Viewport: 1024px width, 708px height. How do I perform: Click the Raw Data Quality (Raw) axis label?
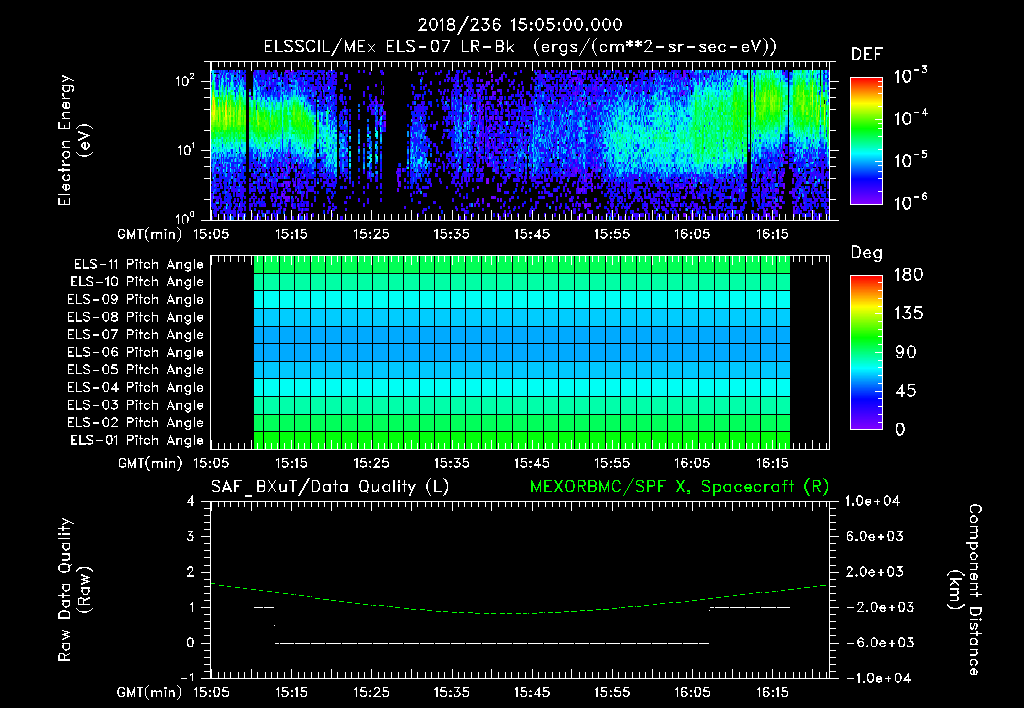[x=74, y=590]
